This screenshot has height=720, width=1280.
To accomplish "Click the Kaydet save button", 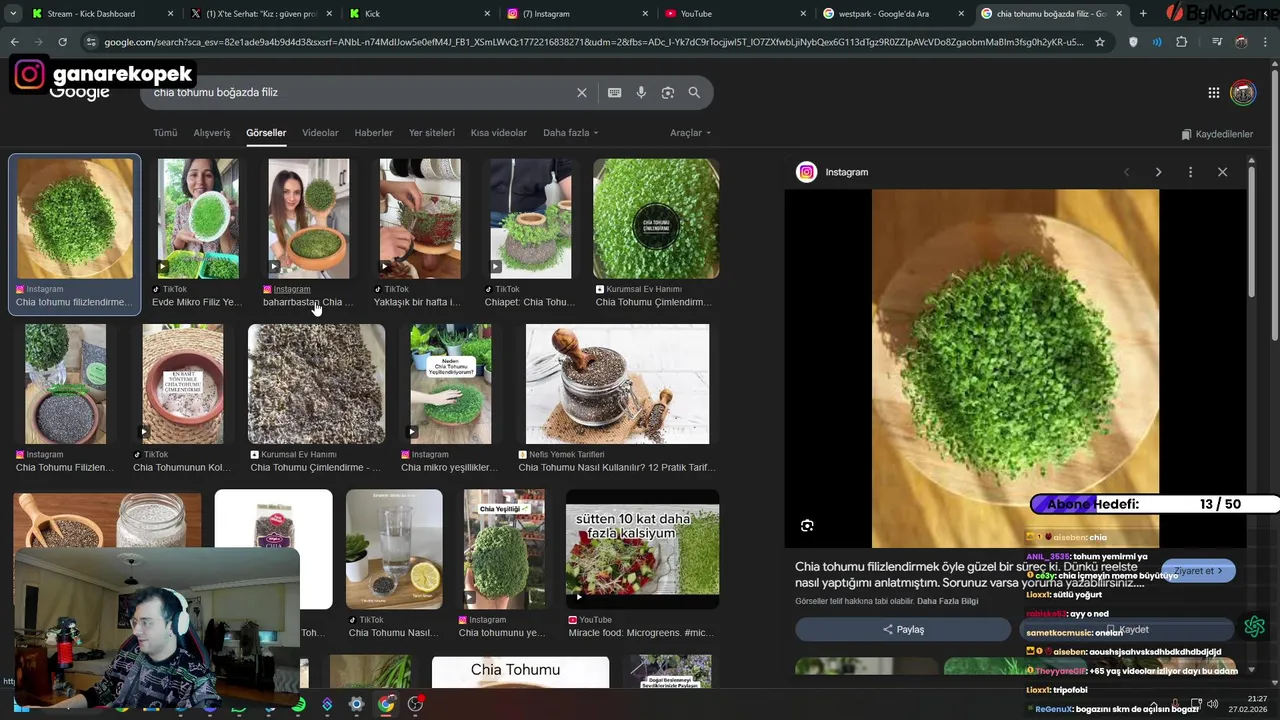I will click(x=1127, y=630).
